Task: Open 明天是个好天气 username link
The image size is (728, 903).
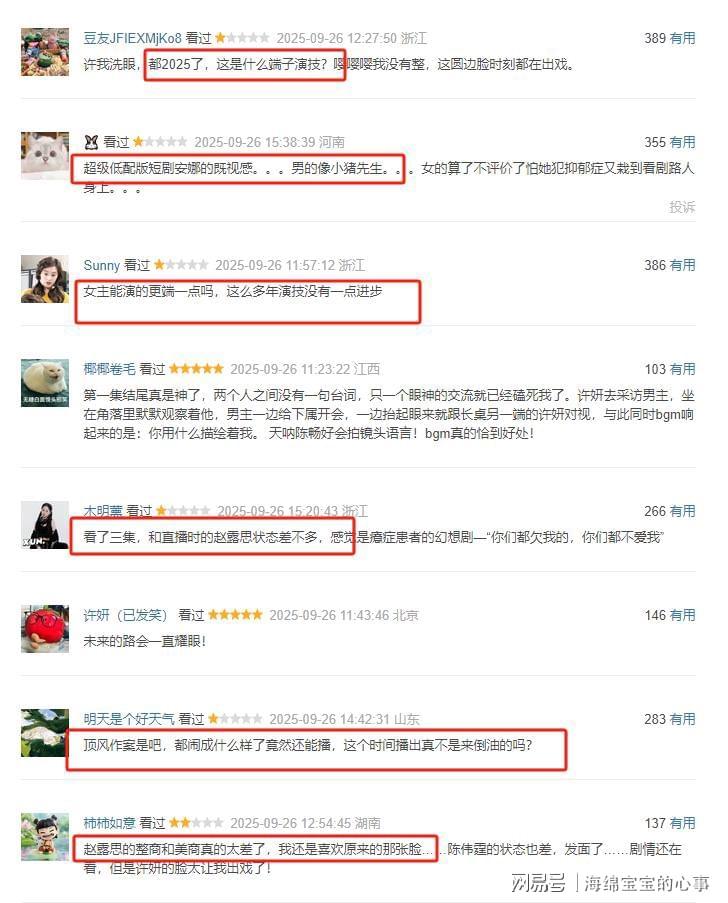Action: [129, 719]
